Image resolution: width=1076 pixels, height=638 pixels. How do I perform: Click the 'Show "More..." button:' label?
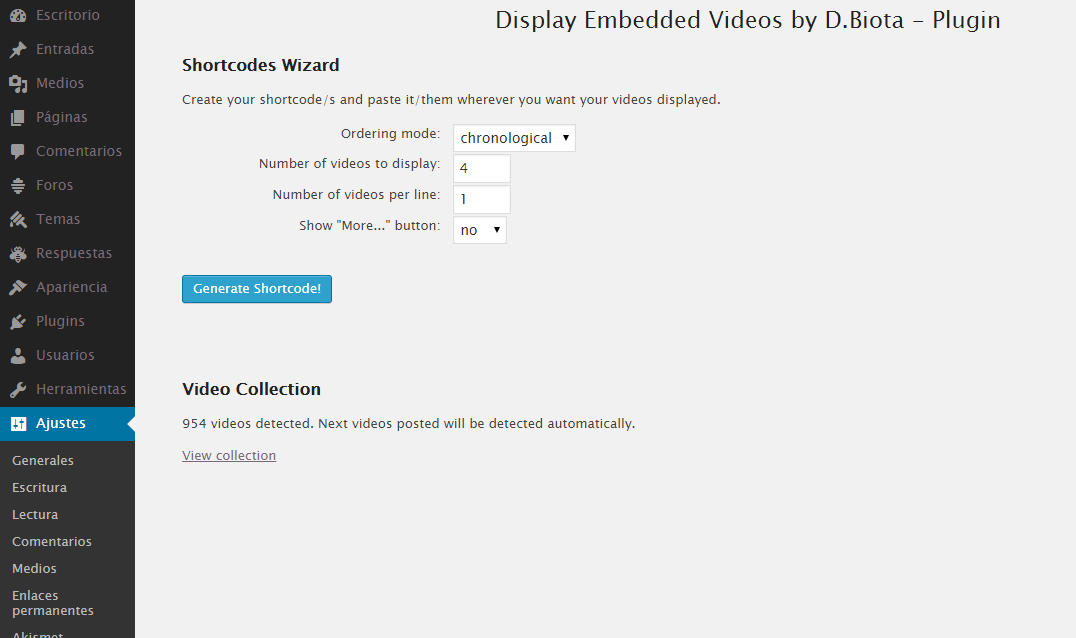pos(370,226)
